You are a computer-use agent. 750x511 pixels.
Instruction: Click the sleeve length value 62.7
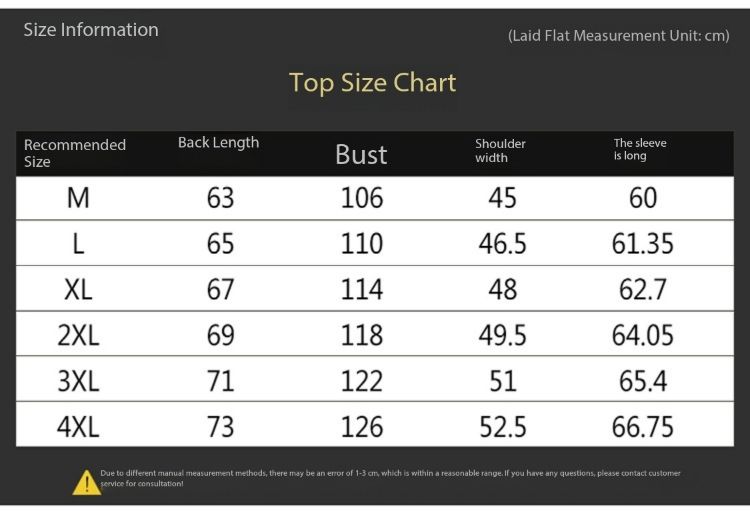(x=642, y=290)
